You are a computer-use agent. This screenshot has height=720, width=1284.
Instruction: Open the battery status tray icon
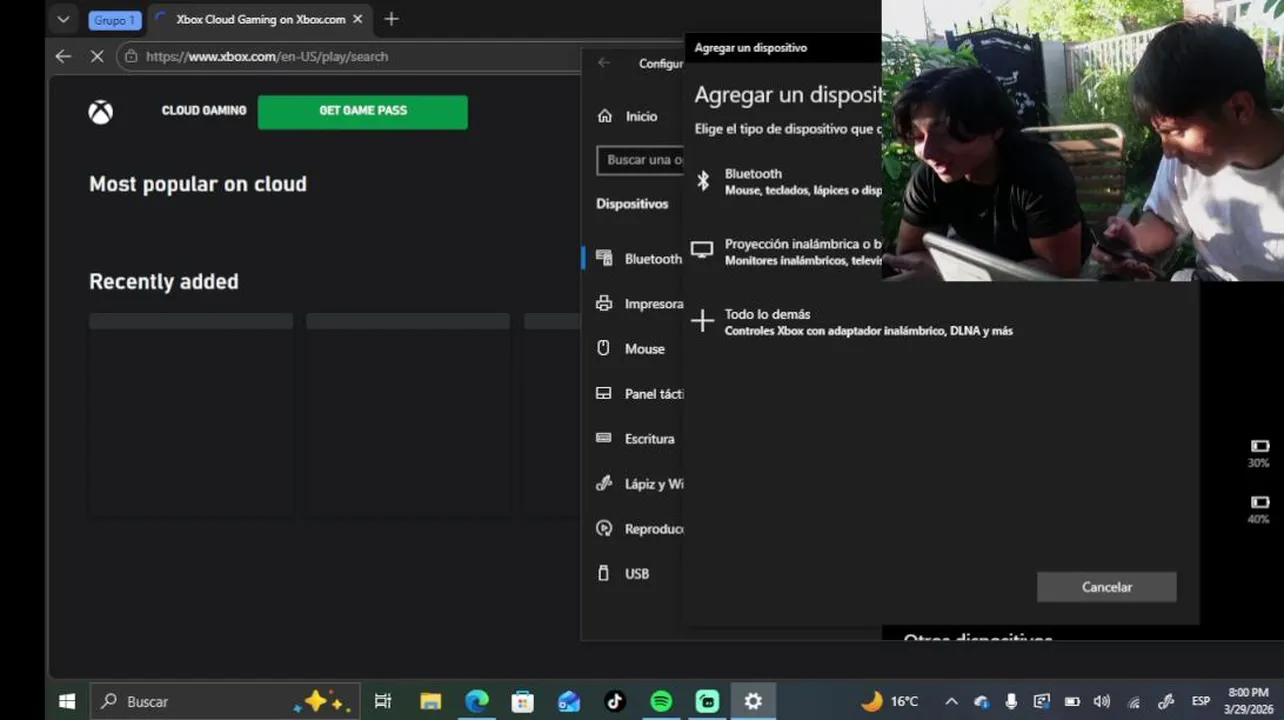[x=1072, y=701]
